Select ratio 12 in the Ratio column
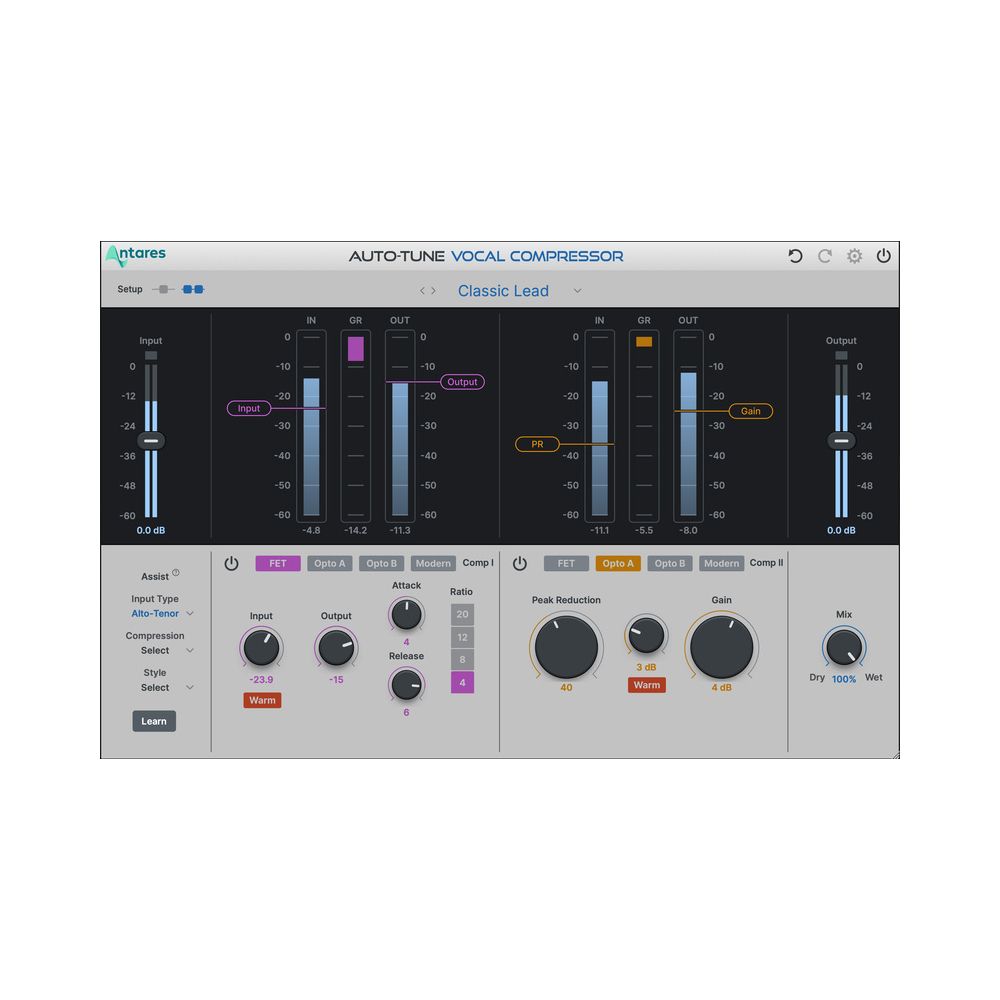The height and width of the screenshot is (1000, 1000). click(x=461, y=637)
